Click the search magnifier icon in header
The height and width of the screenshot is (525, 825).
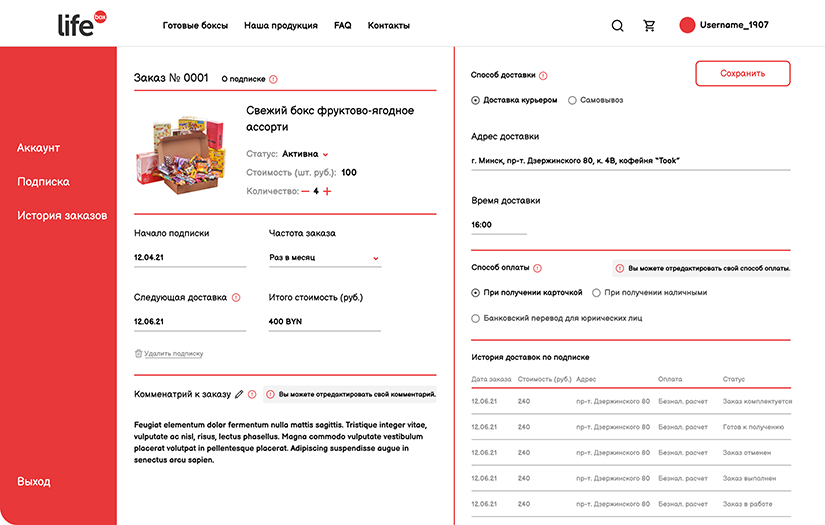[617, 26]
